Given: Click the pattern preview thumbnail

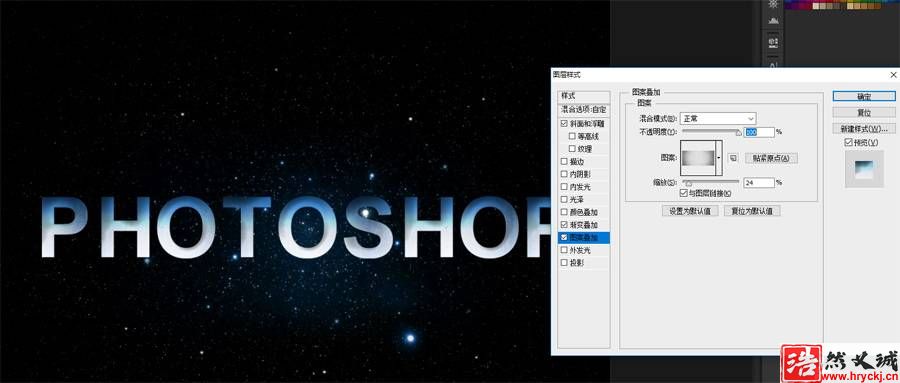Looking at the screenshot, I should 698,157.
